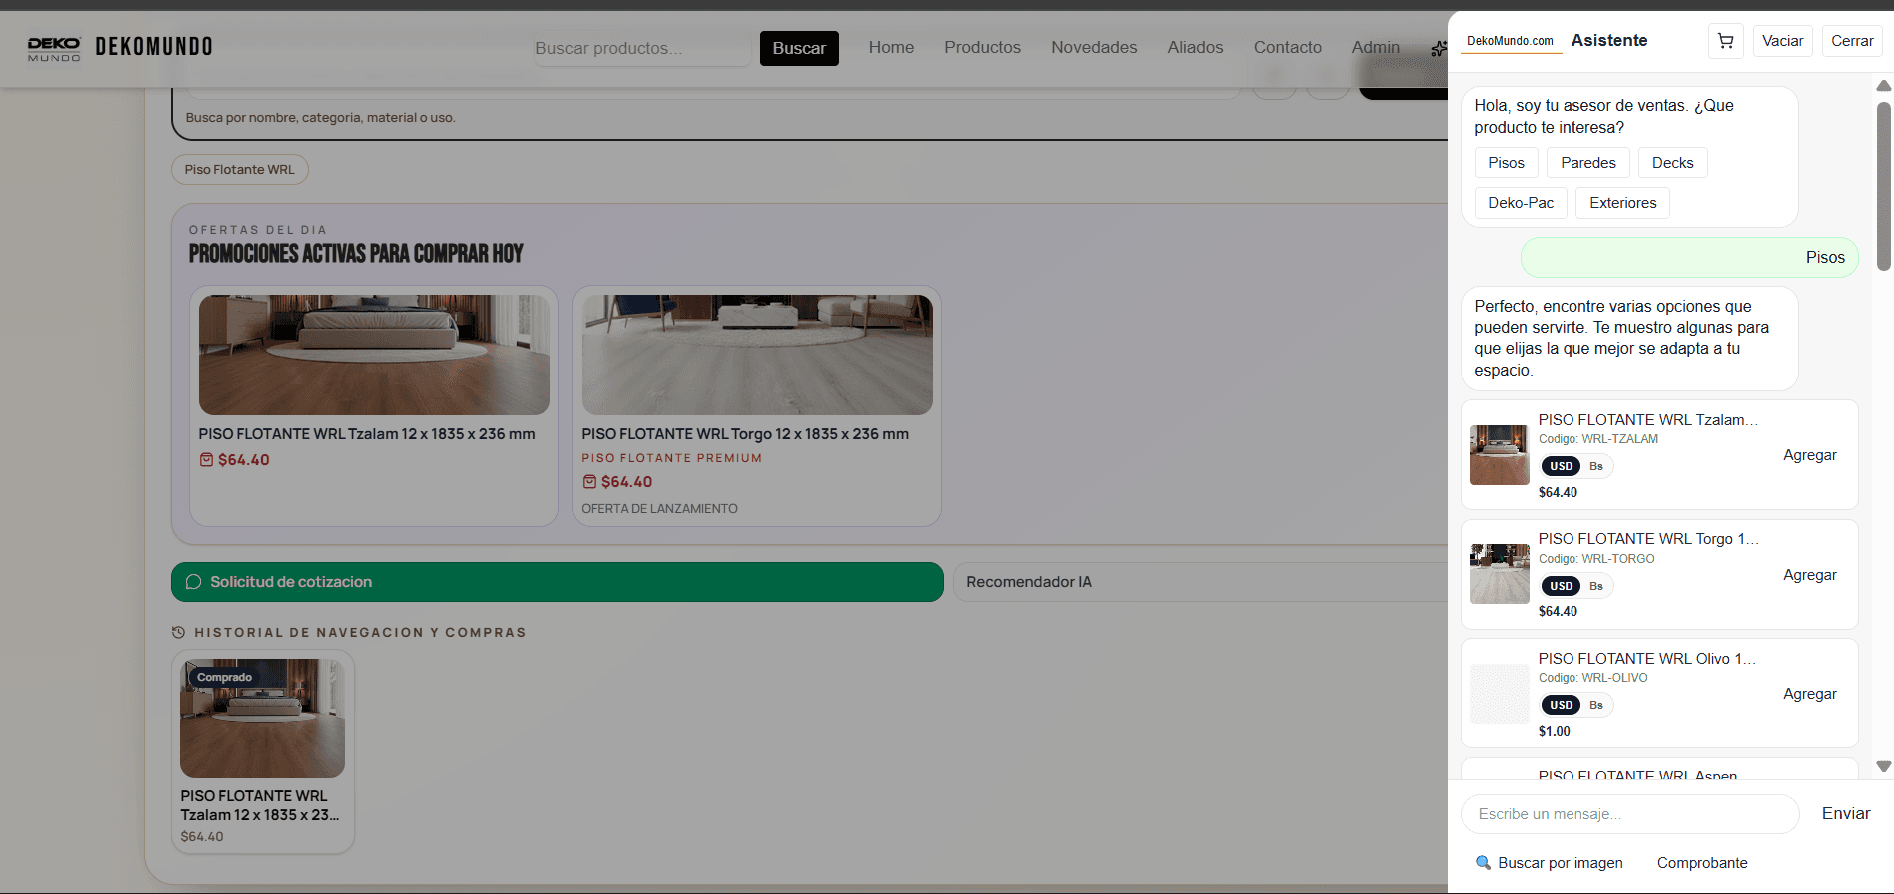Open the Contacto navigation link
Screen dimensions: 1894x894
point(1287,47)
